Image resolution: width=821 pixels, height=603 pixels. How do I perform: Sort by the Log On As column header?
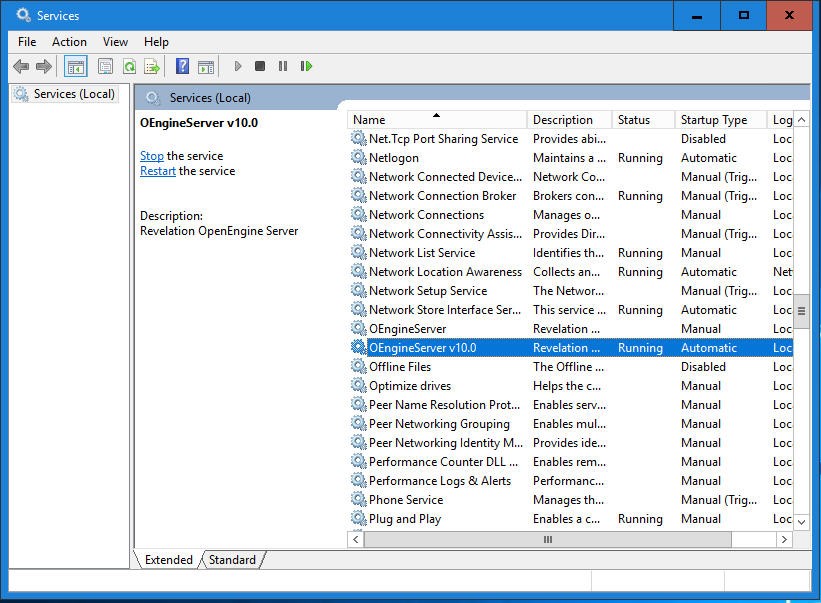pos(781,120)
